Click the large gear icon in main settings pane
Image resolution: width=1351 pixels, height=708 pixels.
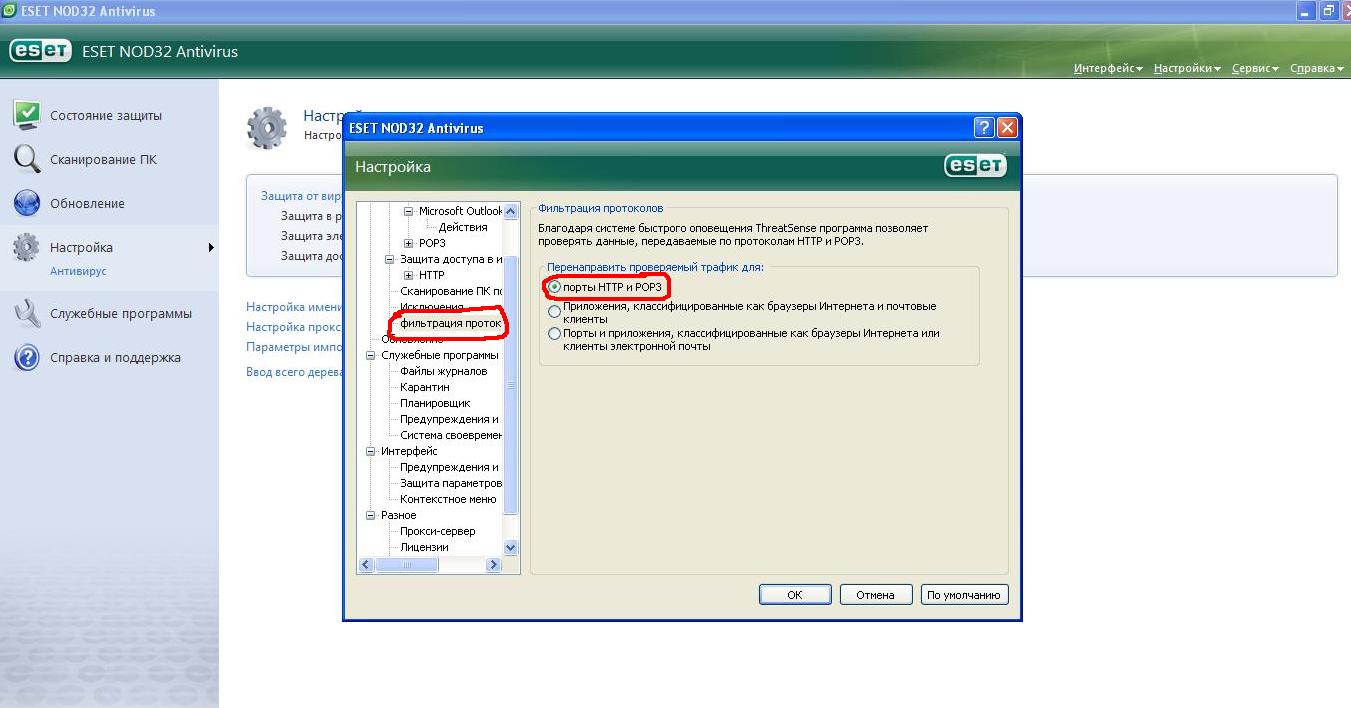(267, 127)
